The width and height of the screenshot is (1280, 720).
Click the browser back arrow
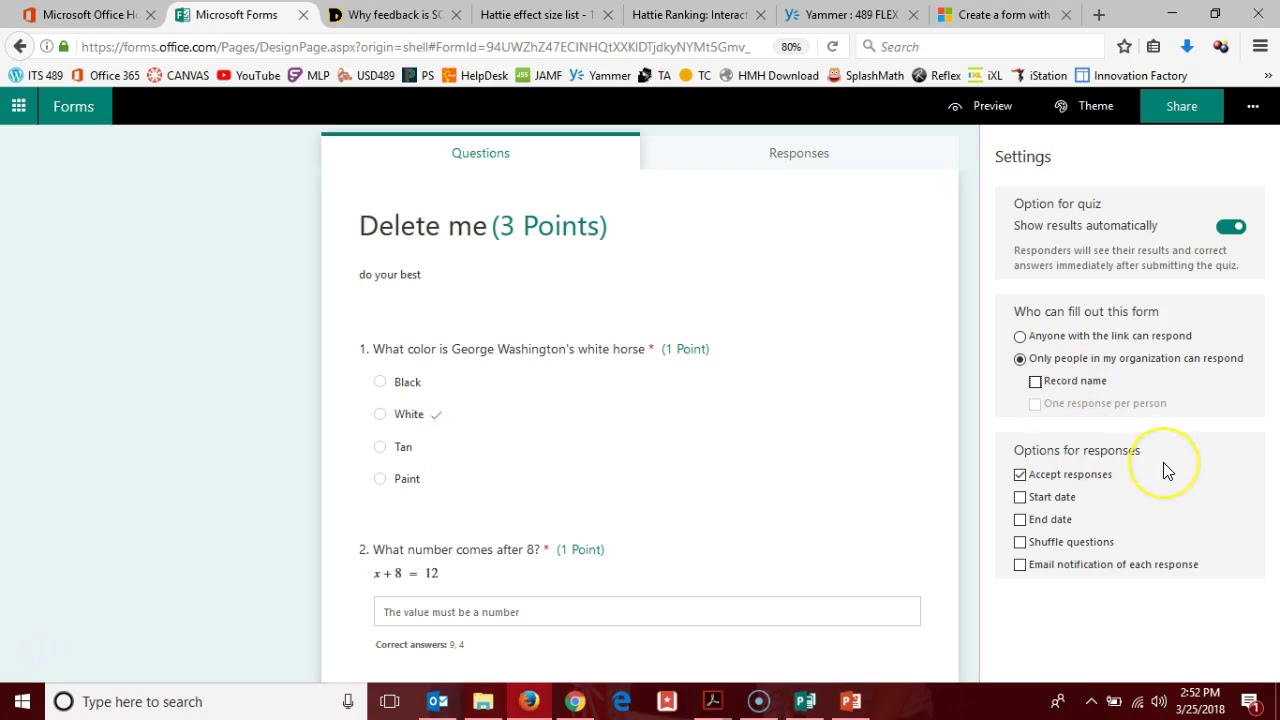[20, 46]
